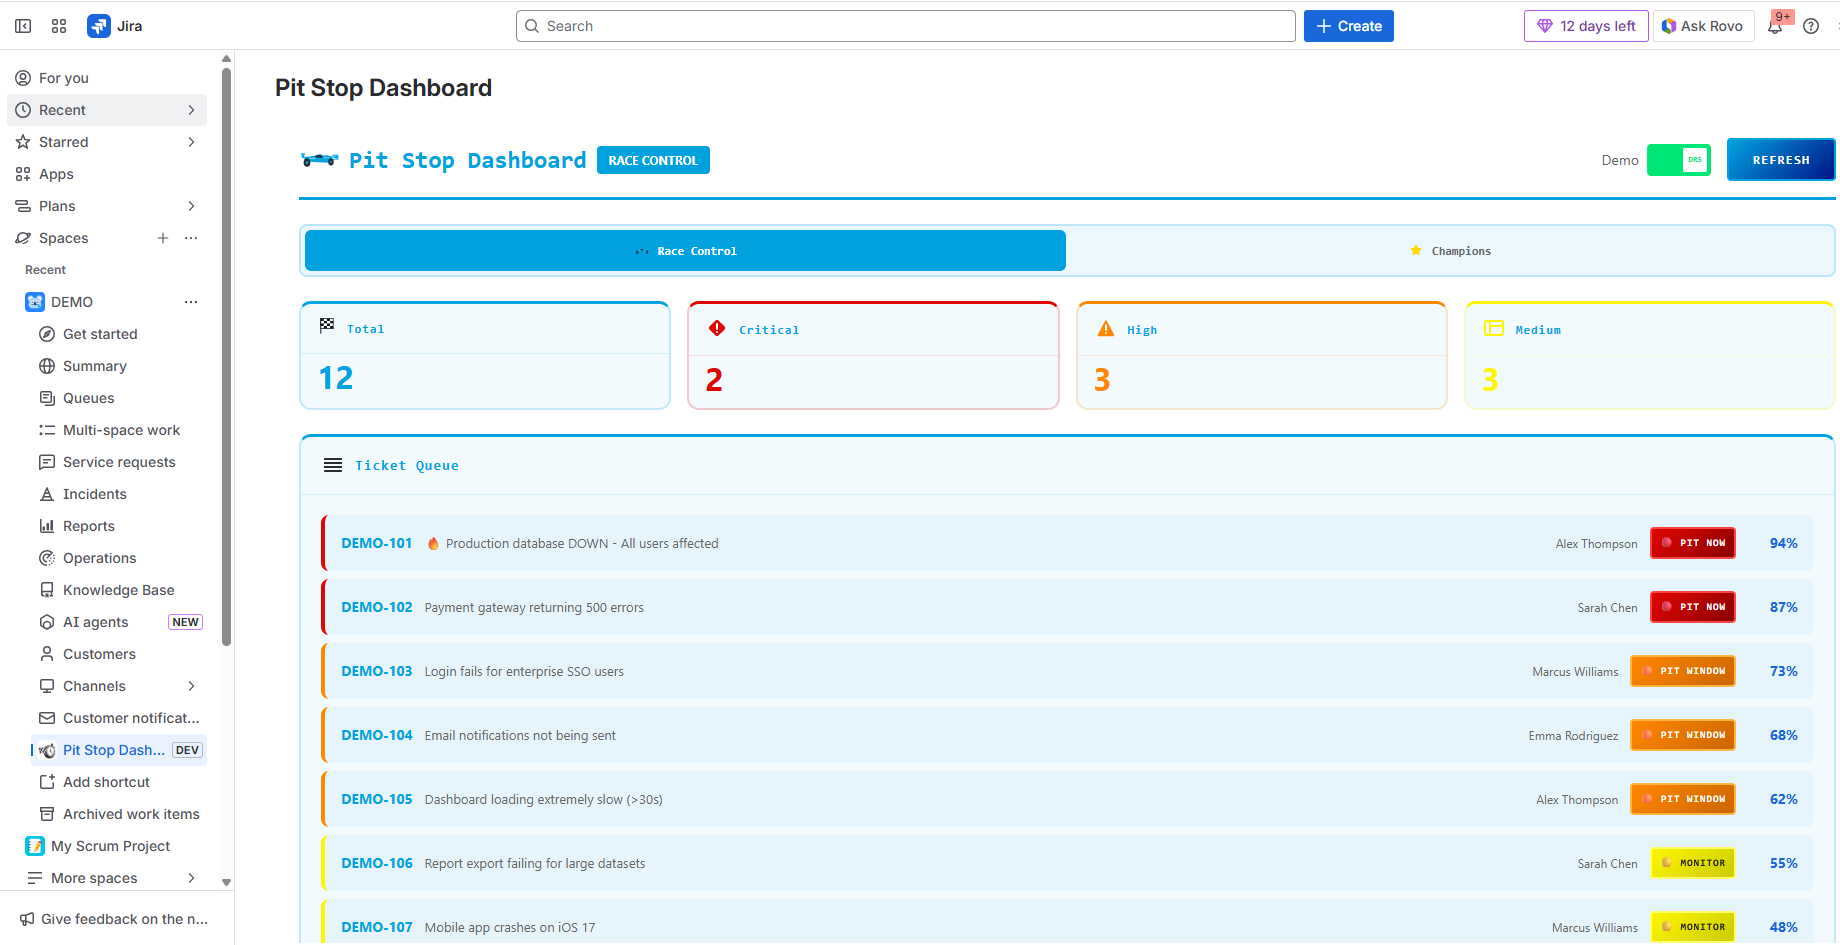This screenshot has width=1840, height=945.
Task: Open ticket DEMO-101 link
Action: click(x=377, y=543)
